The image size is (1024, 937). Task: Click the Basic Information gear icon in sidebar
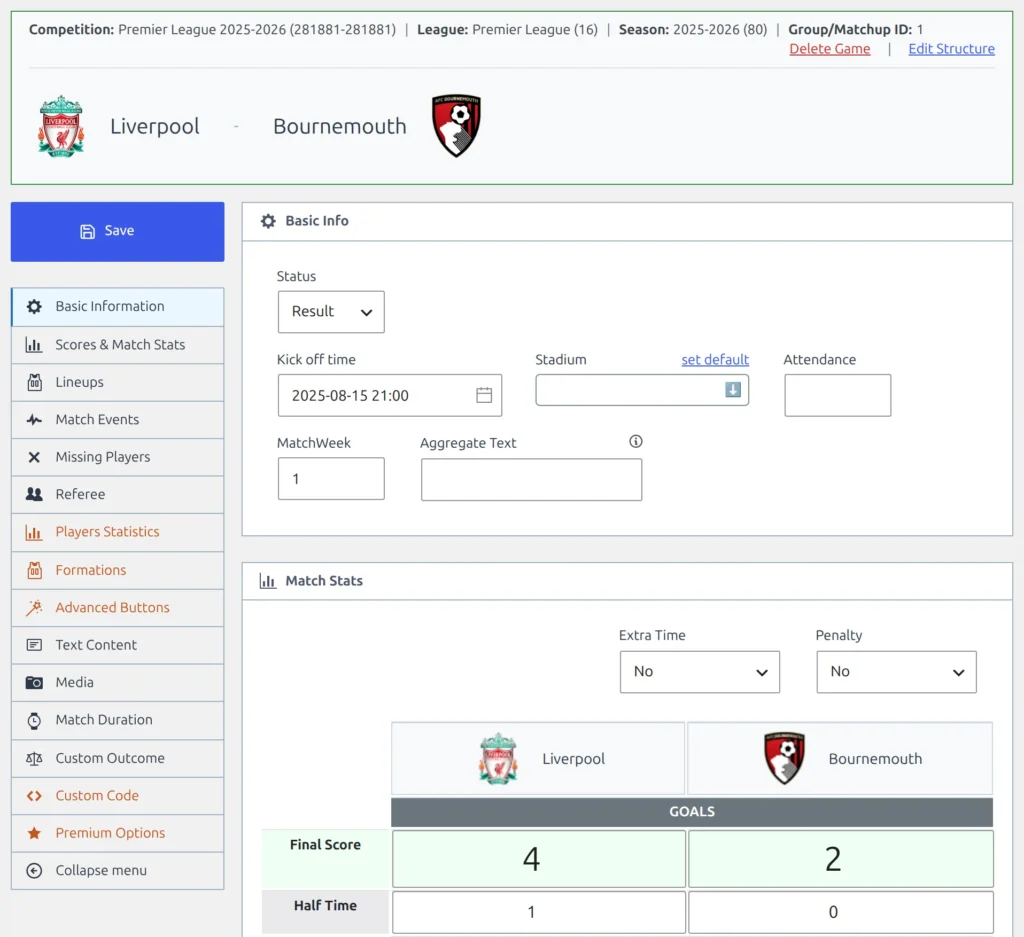pyautogui.click(x=34, y=306)
